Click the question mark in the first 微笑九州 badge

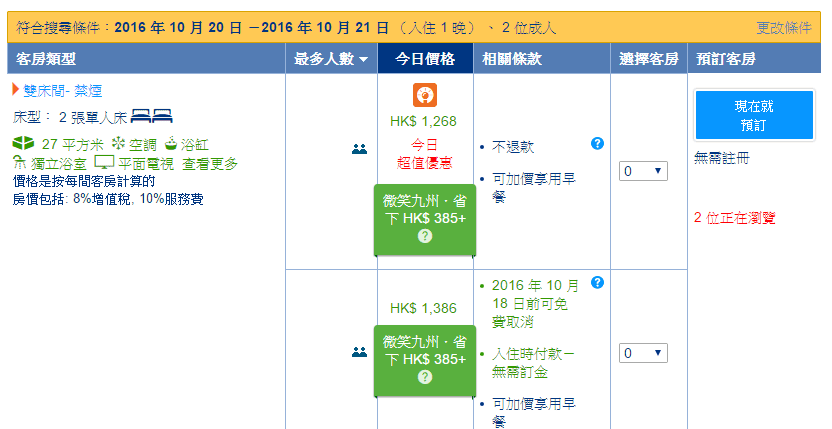425,236
